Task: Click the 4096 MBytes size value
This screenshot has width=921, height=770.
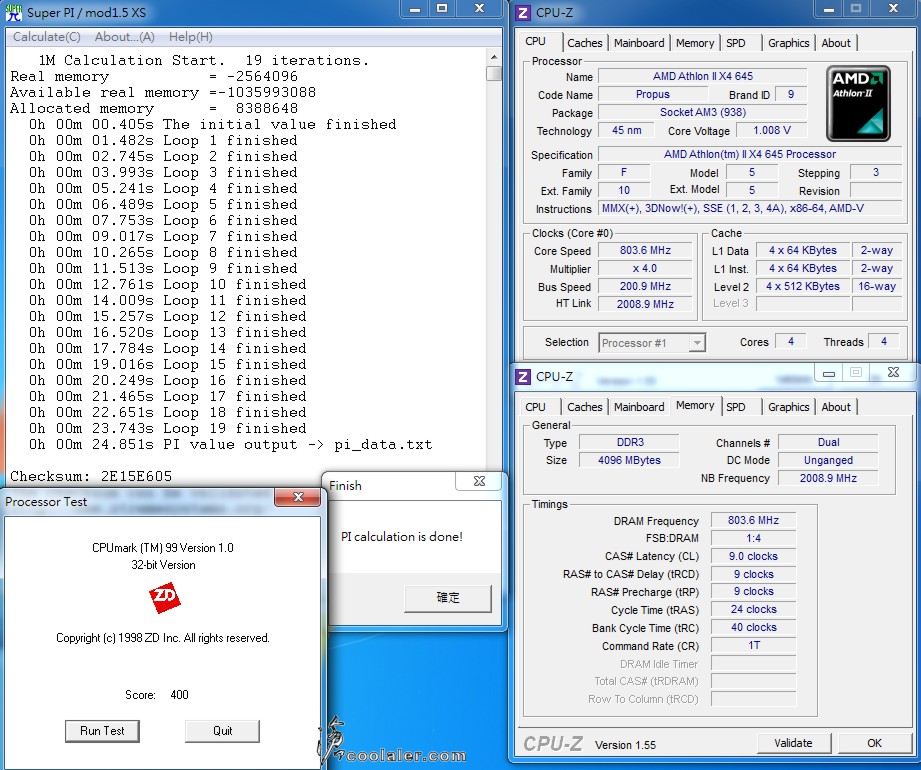Action: click(630, 460)
